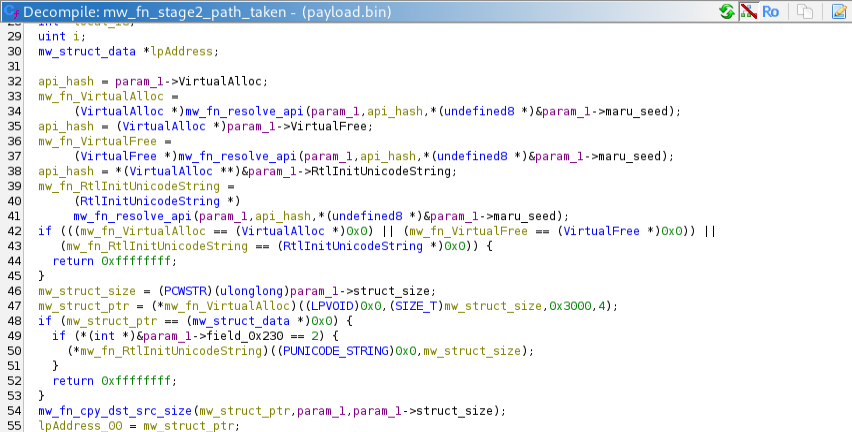Click the PCWSTR cast on line 46
852x432 pixels.
pyautogui.click(x=185, y=291)
